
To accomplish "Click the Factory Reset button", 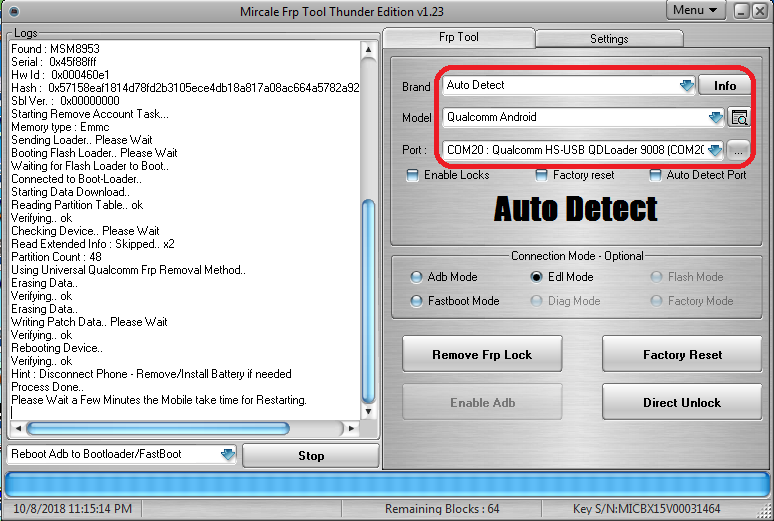I will coord(682,355).
